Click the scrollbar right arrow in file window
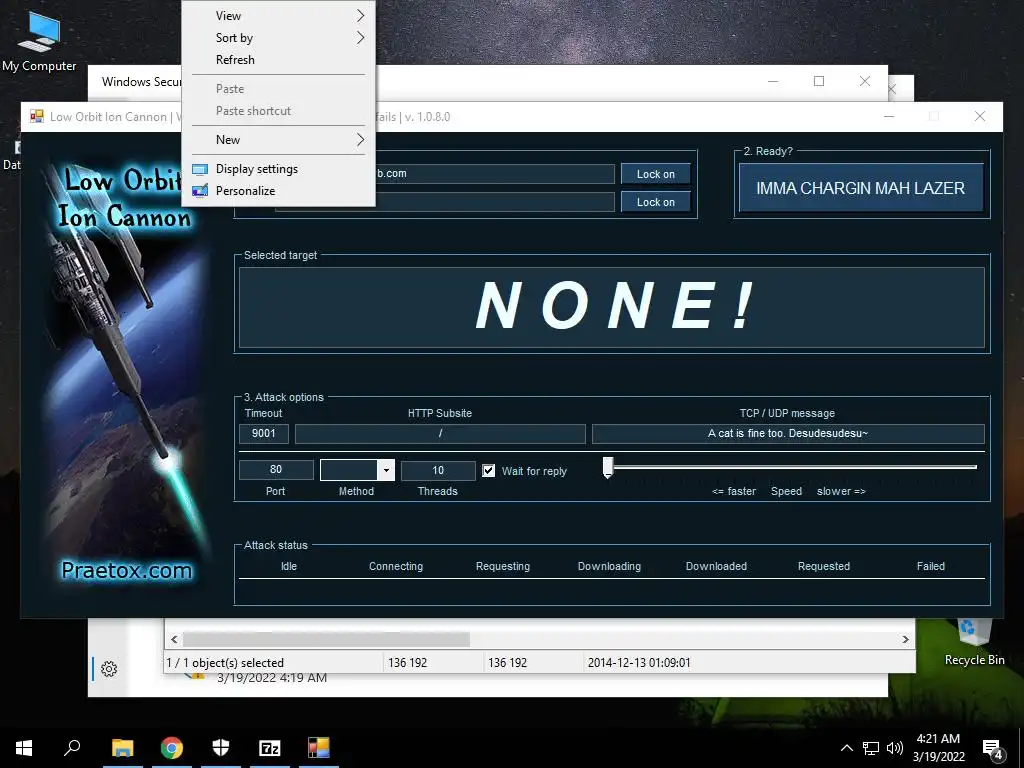The height and width of the screenshot is (768, 1024). point(905,639)
